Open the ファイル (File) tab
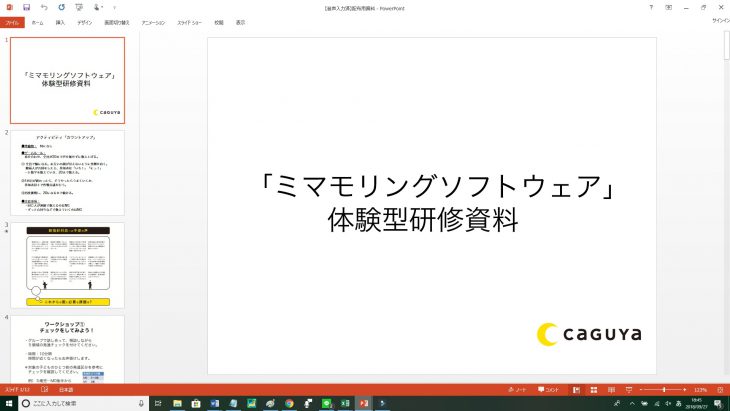The image size is (730, 411). 12,22
